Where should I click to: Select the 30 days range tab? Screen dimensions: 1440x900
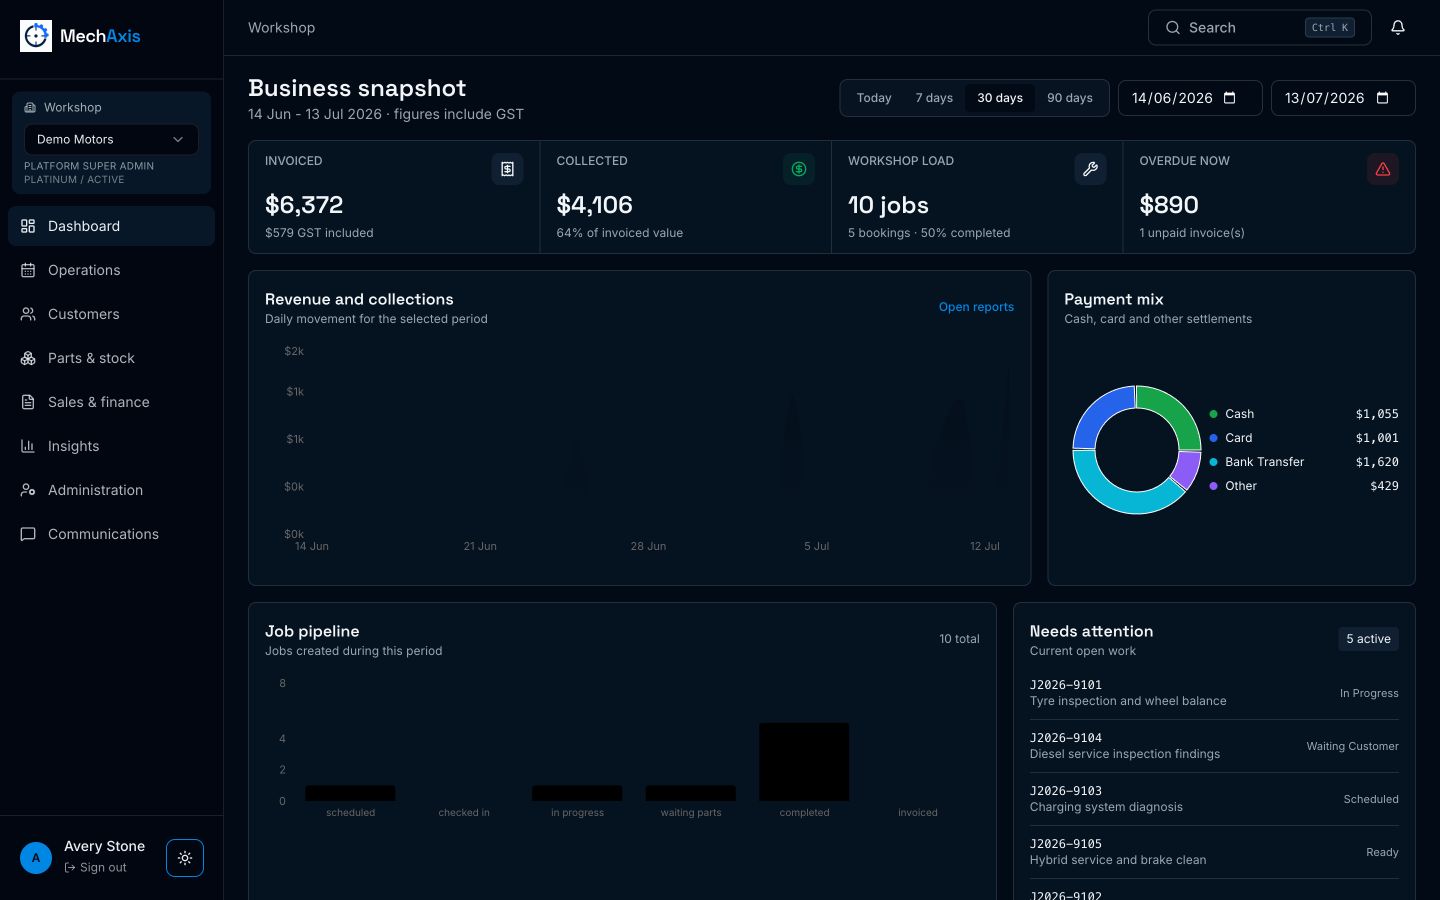click(x=1000, y=98)
